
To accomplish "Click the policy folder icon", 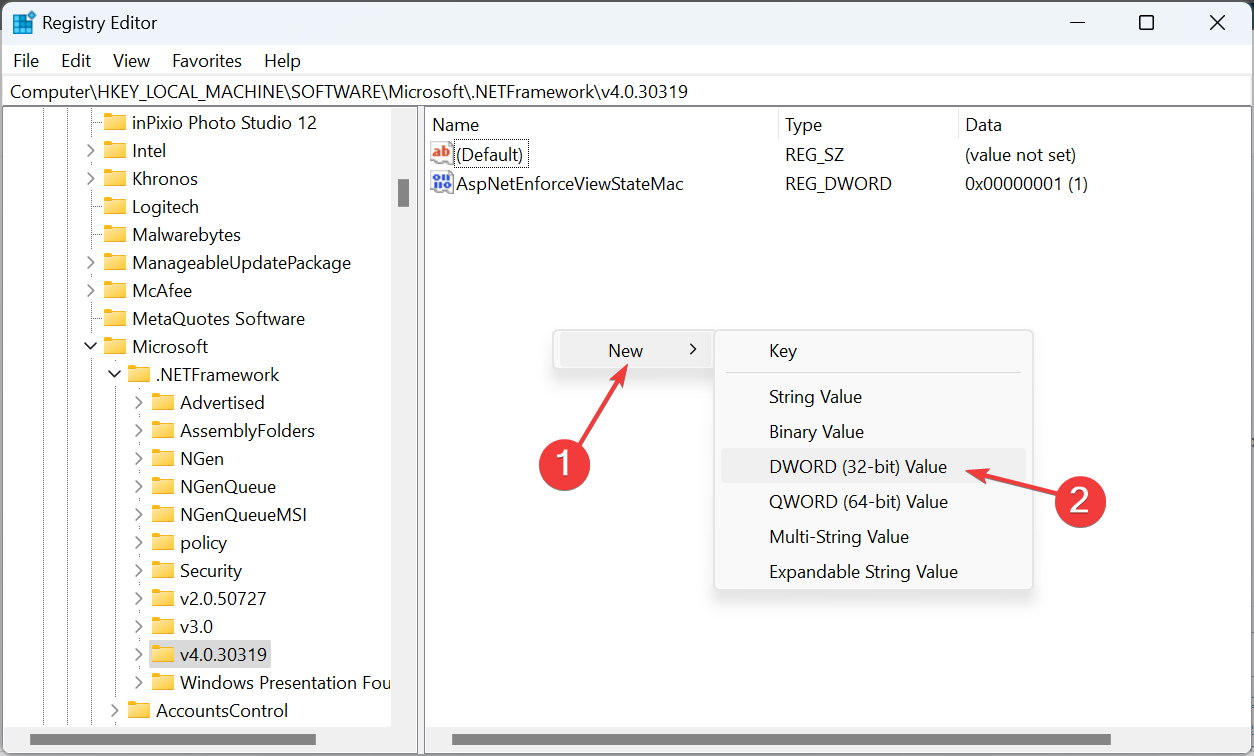I will 162,542.
